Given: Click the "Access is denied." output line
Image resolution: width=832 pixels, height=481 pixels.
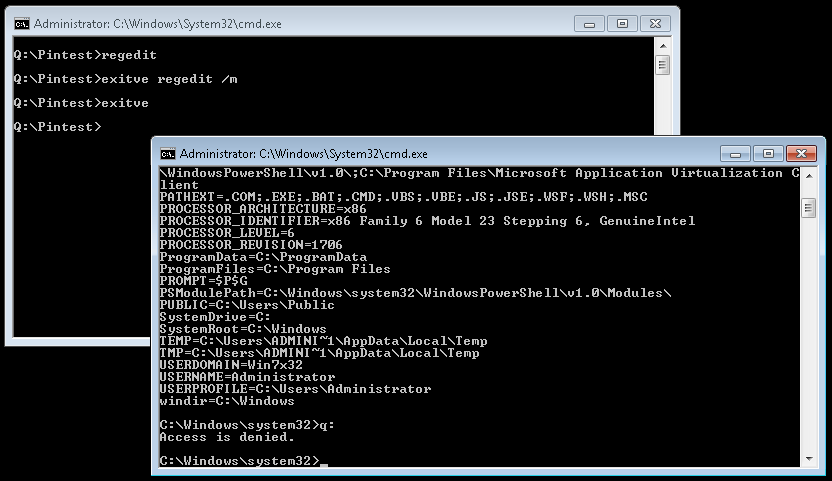Looking at the screenshot, I should click(x=227, y=437).
